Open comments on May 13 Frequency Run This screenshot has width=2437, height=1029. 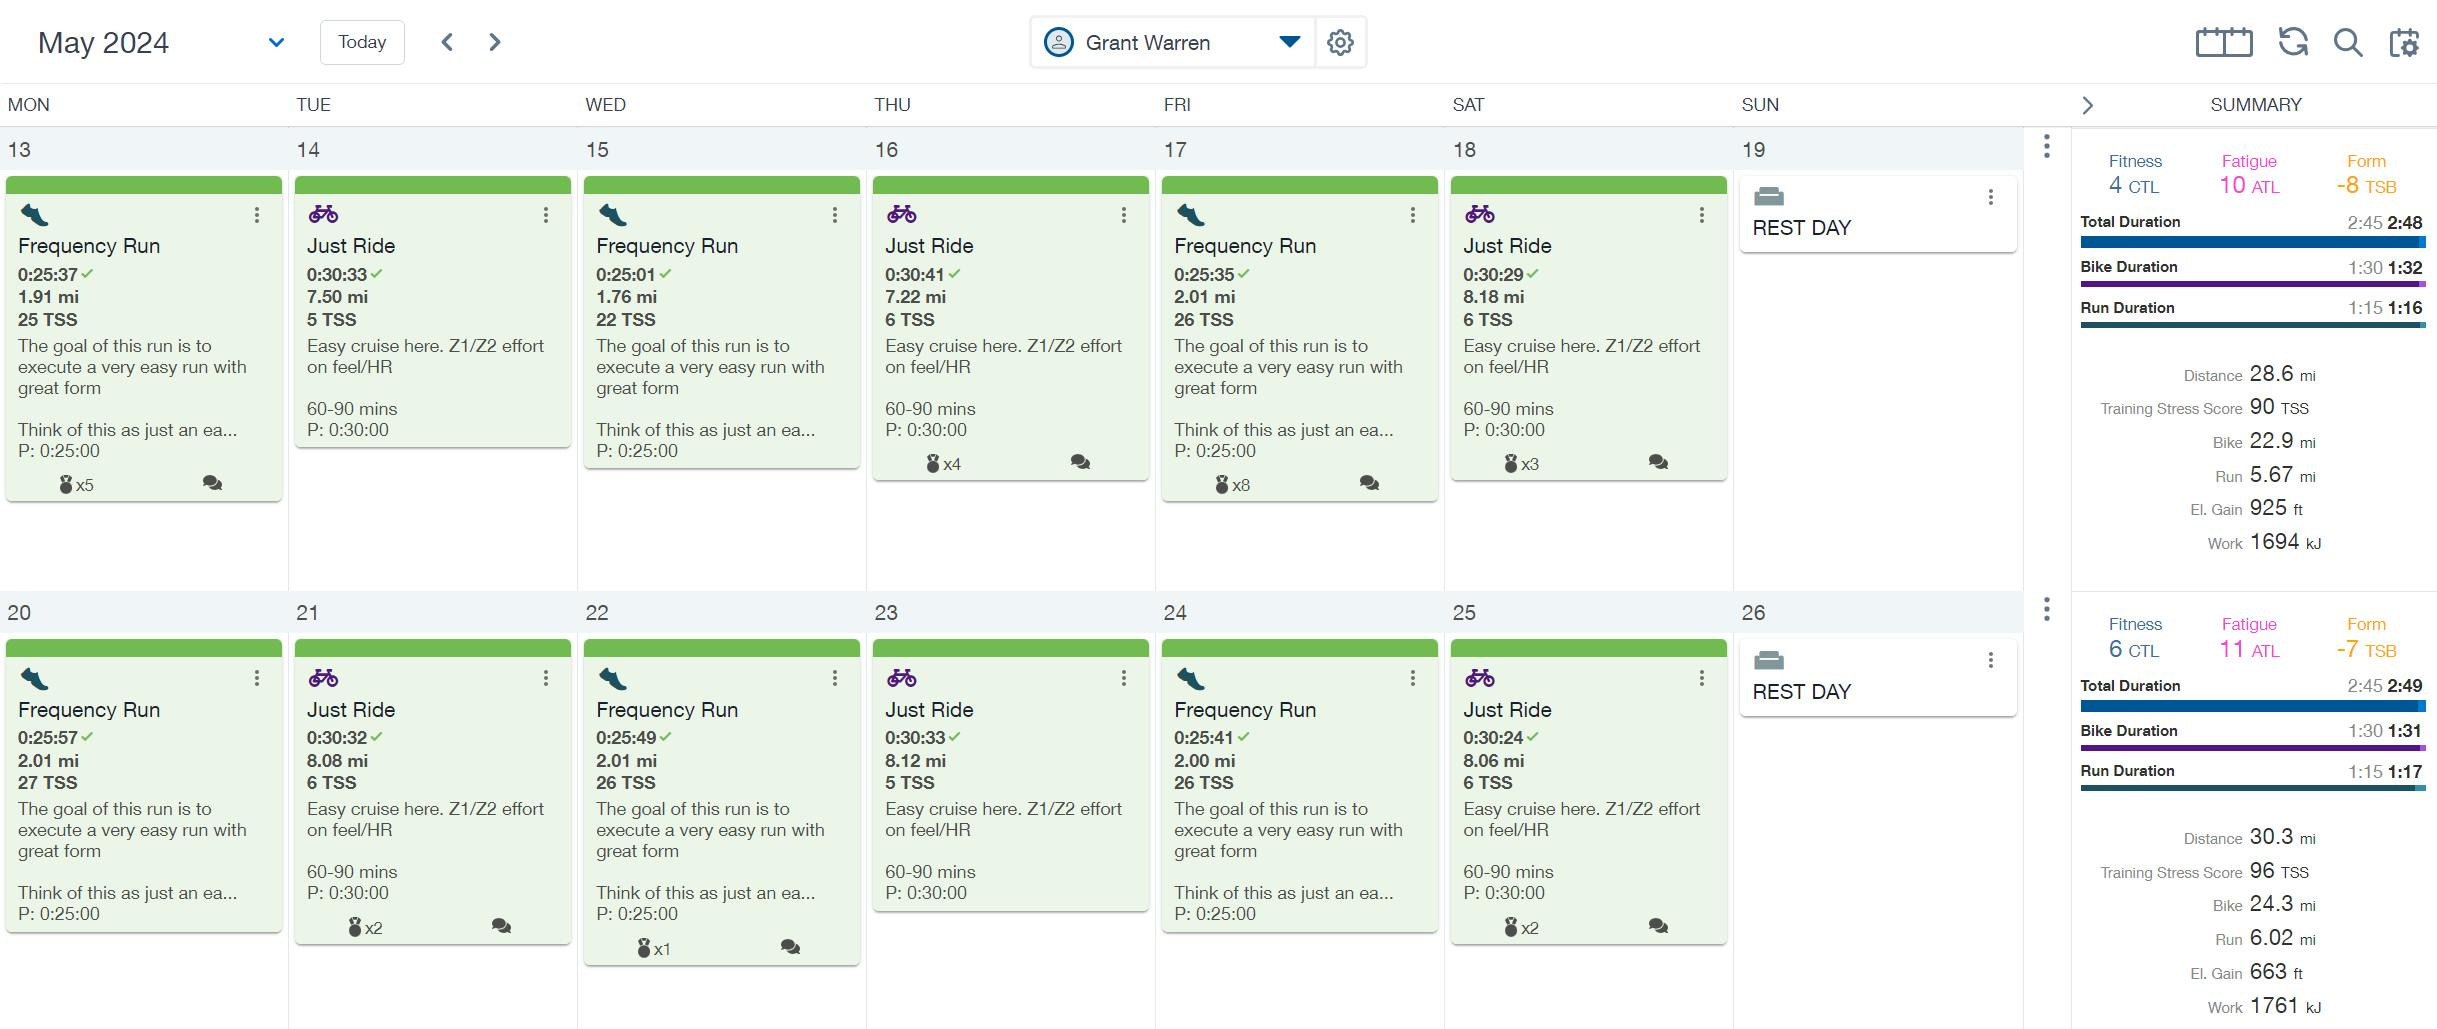(x=212, y=483)
